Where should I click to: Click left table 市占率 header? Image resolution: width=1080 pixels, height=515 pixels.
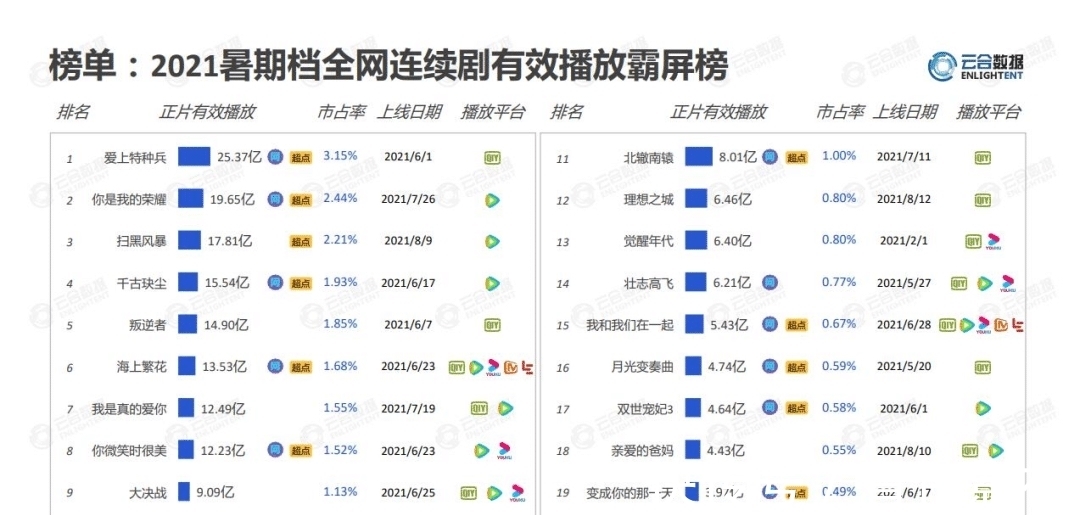click(x=342, y=112)
